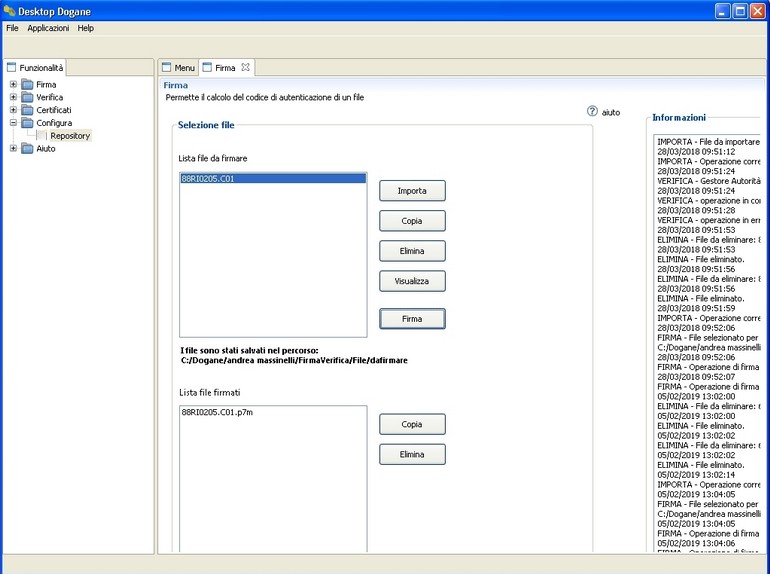Image resolution: width=770 pixels, height=574 pixels.
Task: Select Configura label in tree
Action: coord(54,123)
